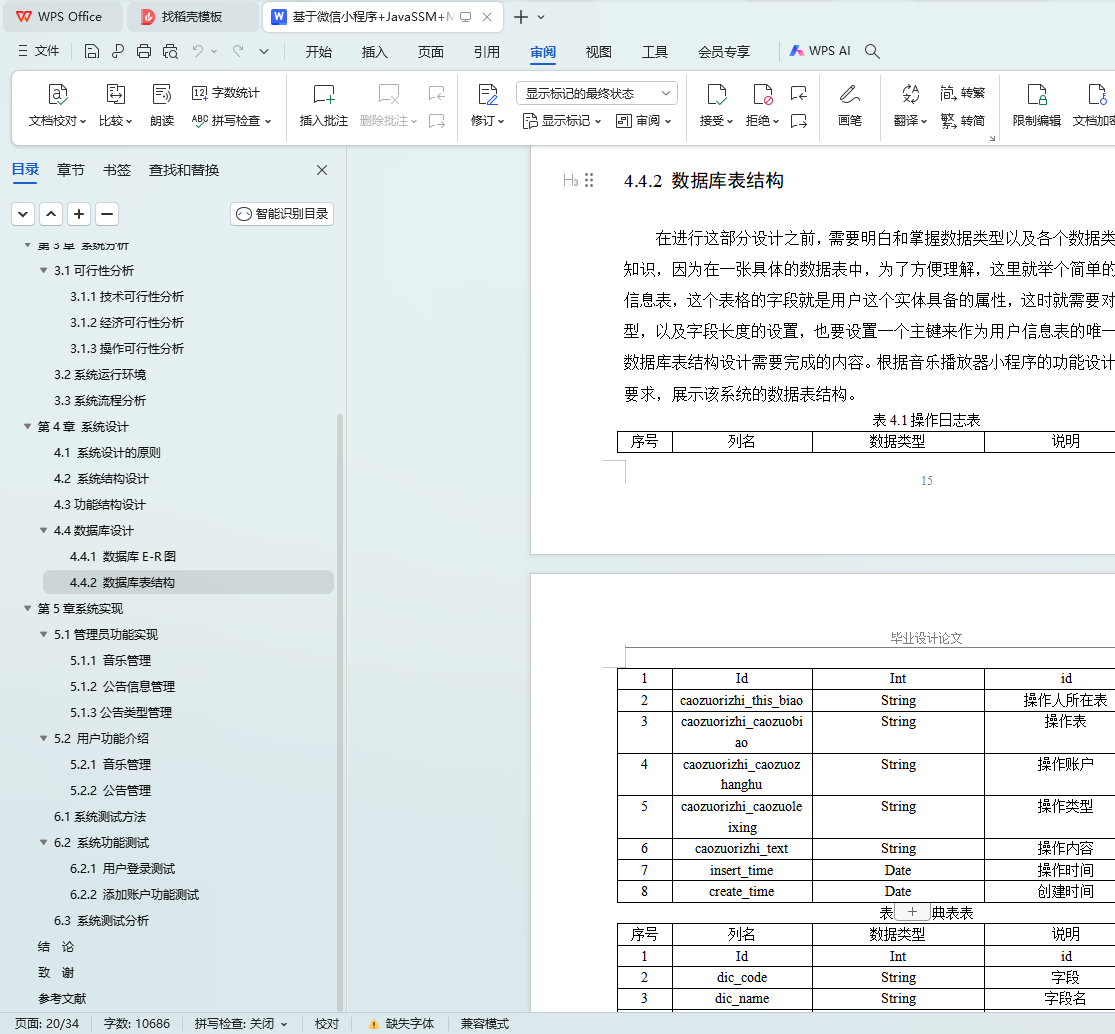Click the Print Preview icon
The width and height of the screenshot is (1115, 1034).
tap(170, 51)
